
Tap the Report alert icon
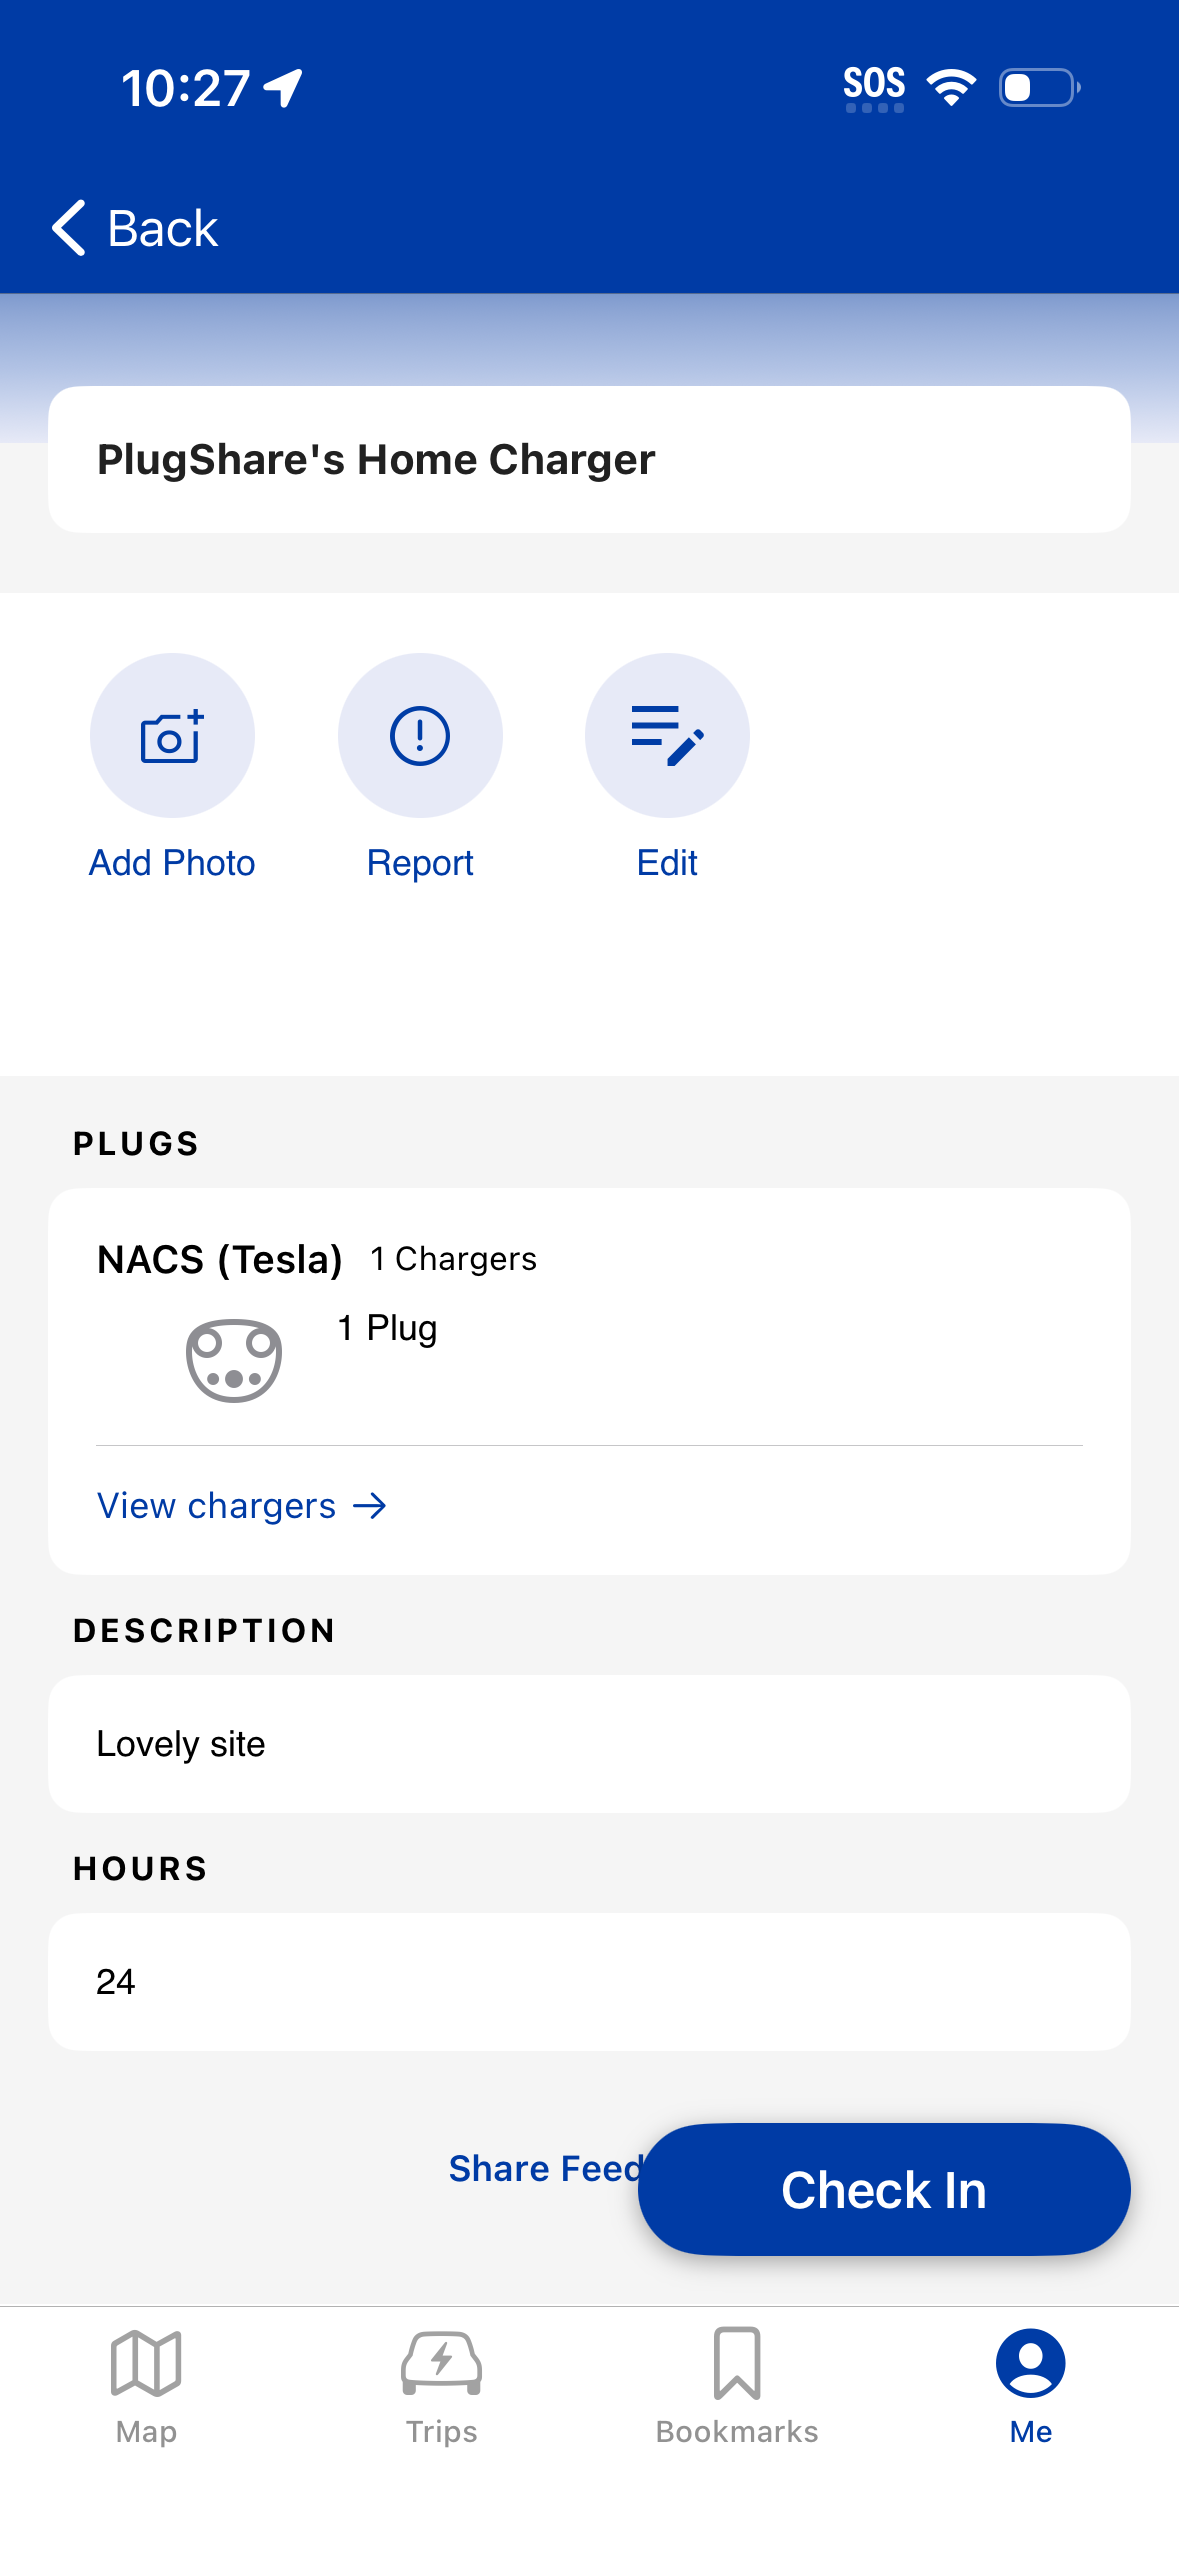click(420, 736)
